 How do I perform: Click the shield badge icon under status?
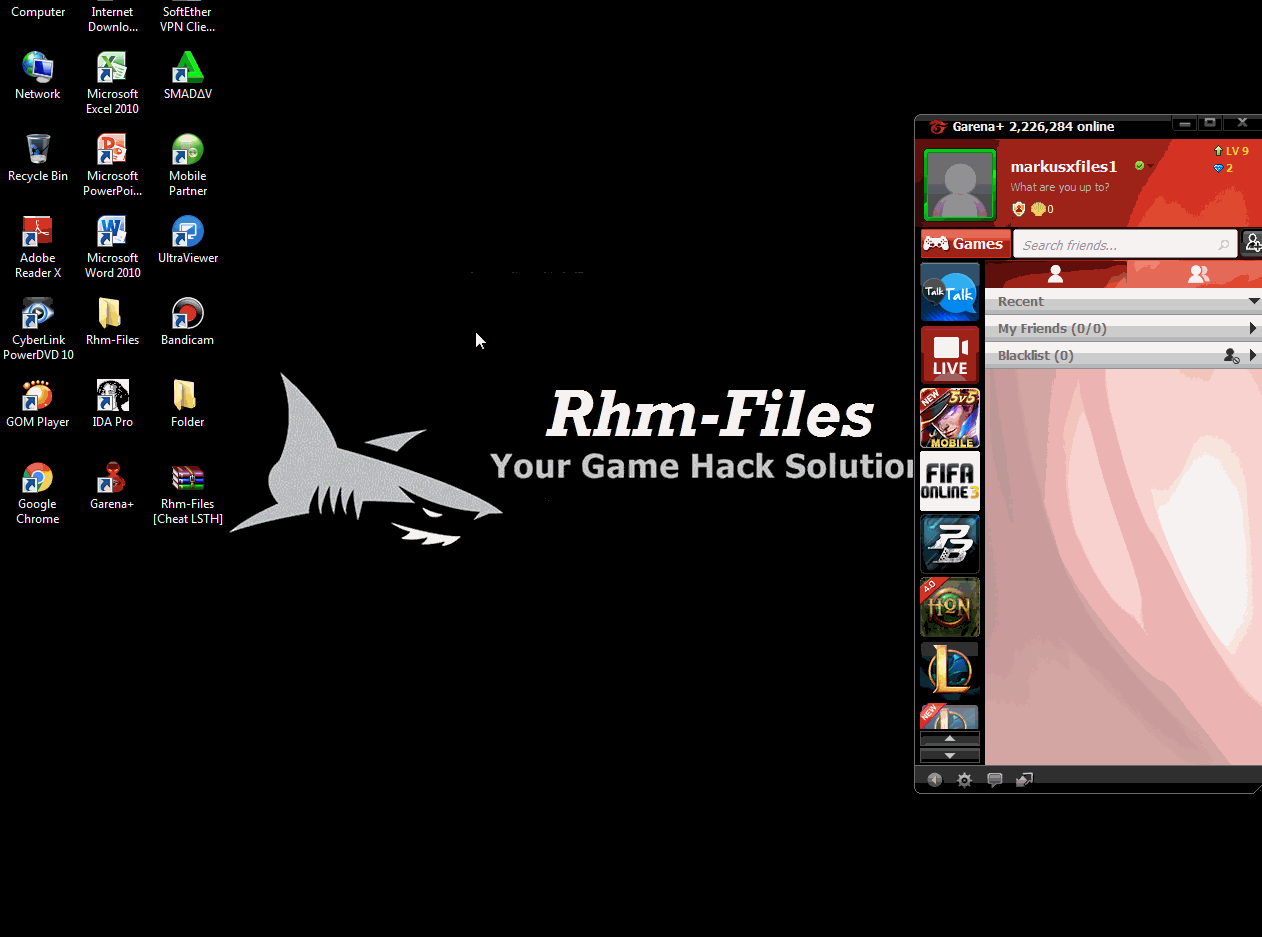coord(1018,209)
